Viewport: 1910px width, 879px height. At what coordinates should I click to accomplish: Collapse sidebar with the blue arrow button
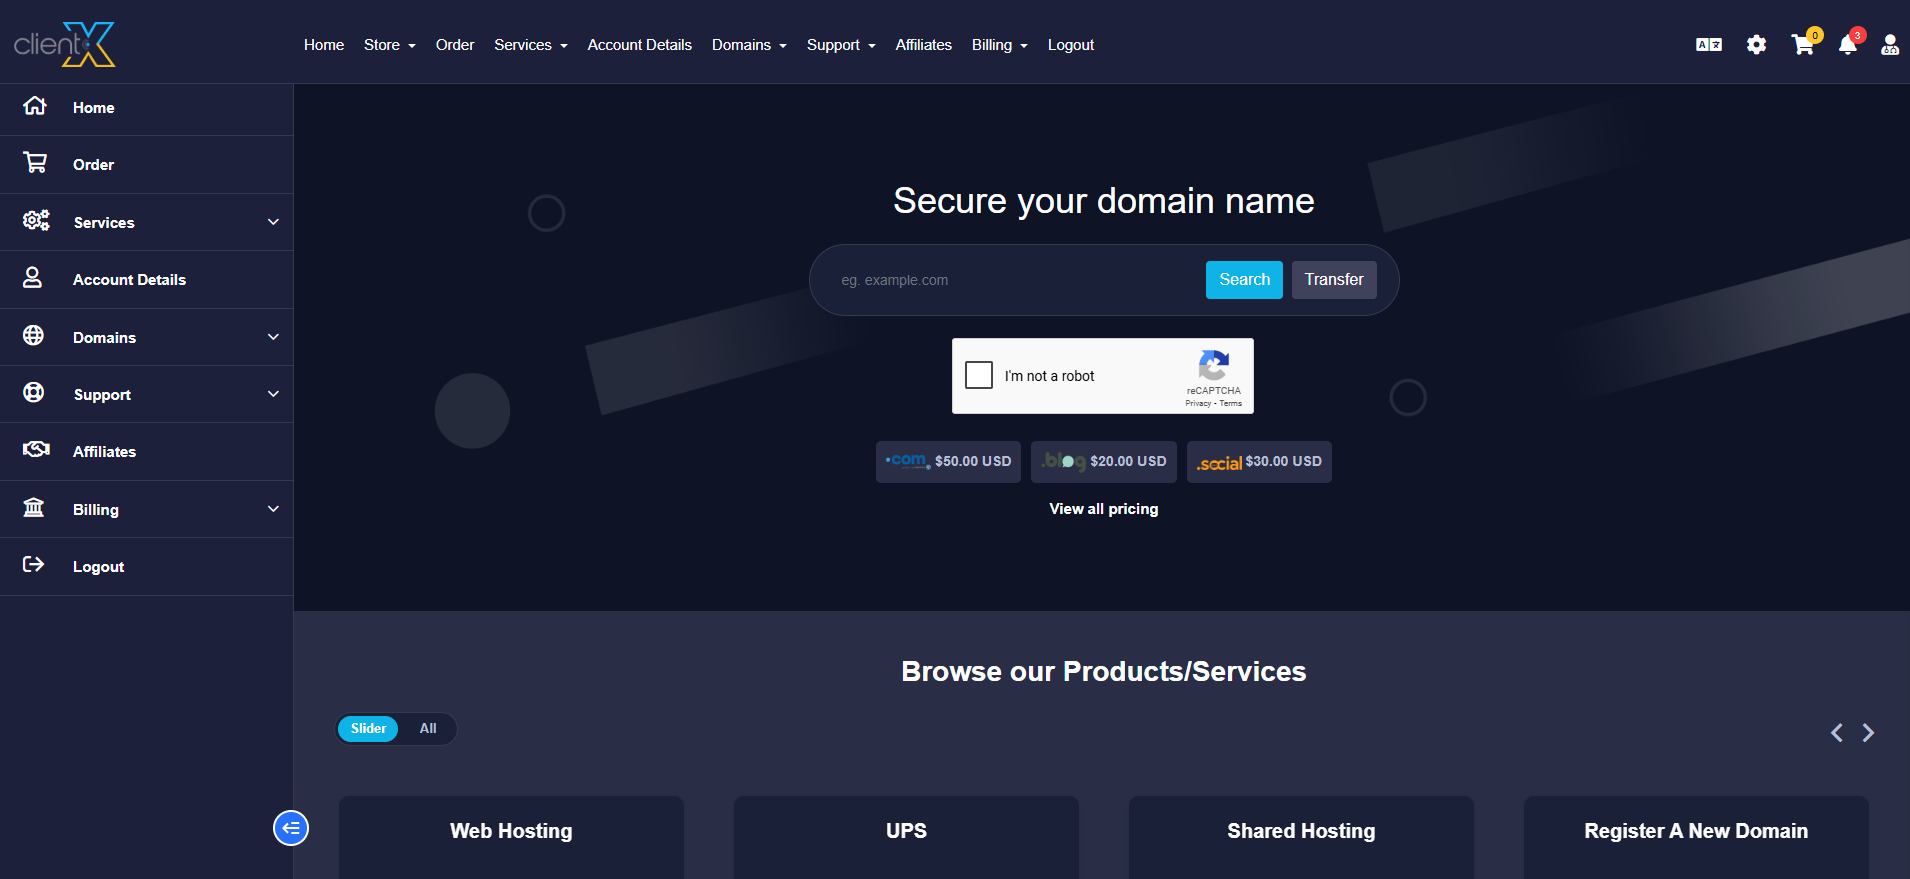[291, 828]
